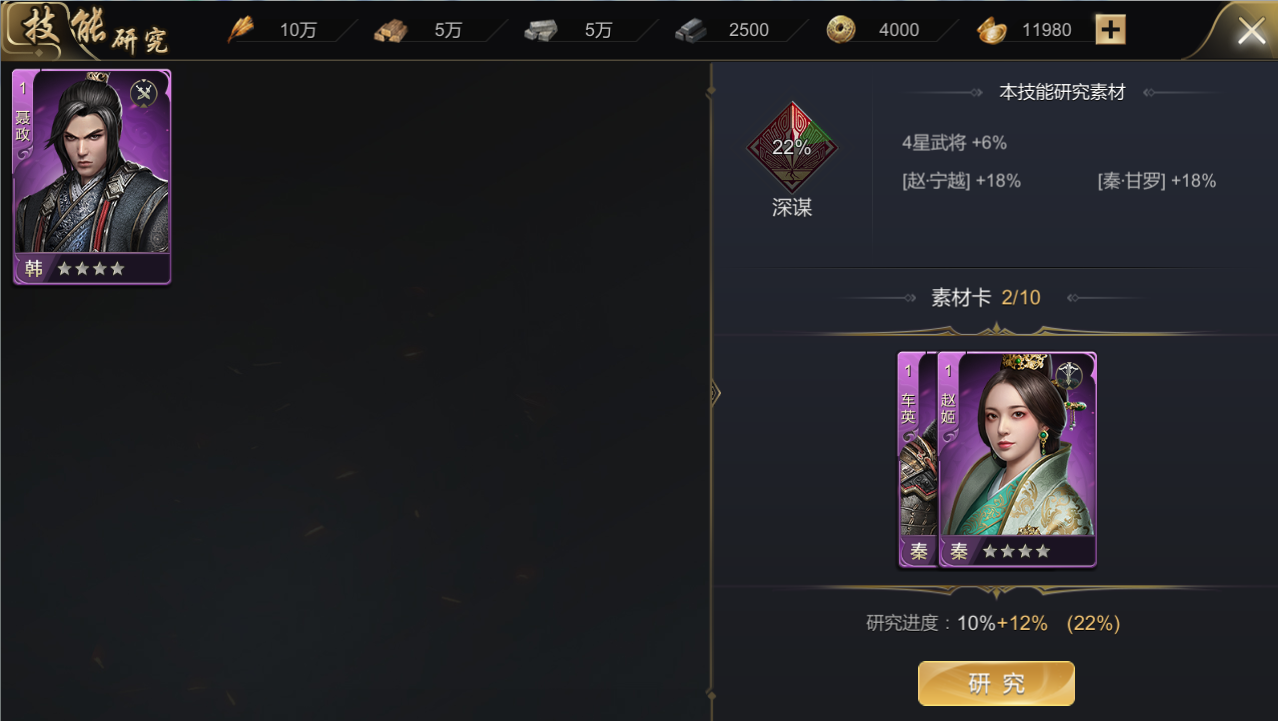
Task: Select the 赵姬 material card
Action: coord(1017,460)
